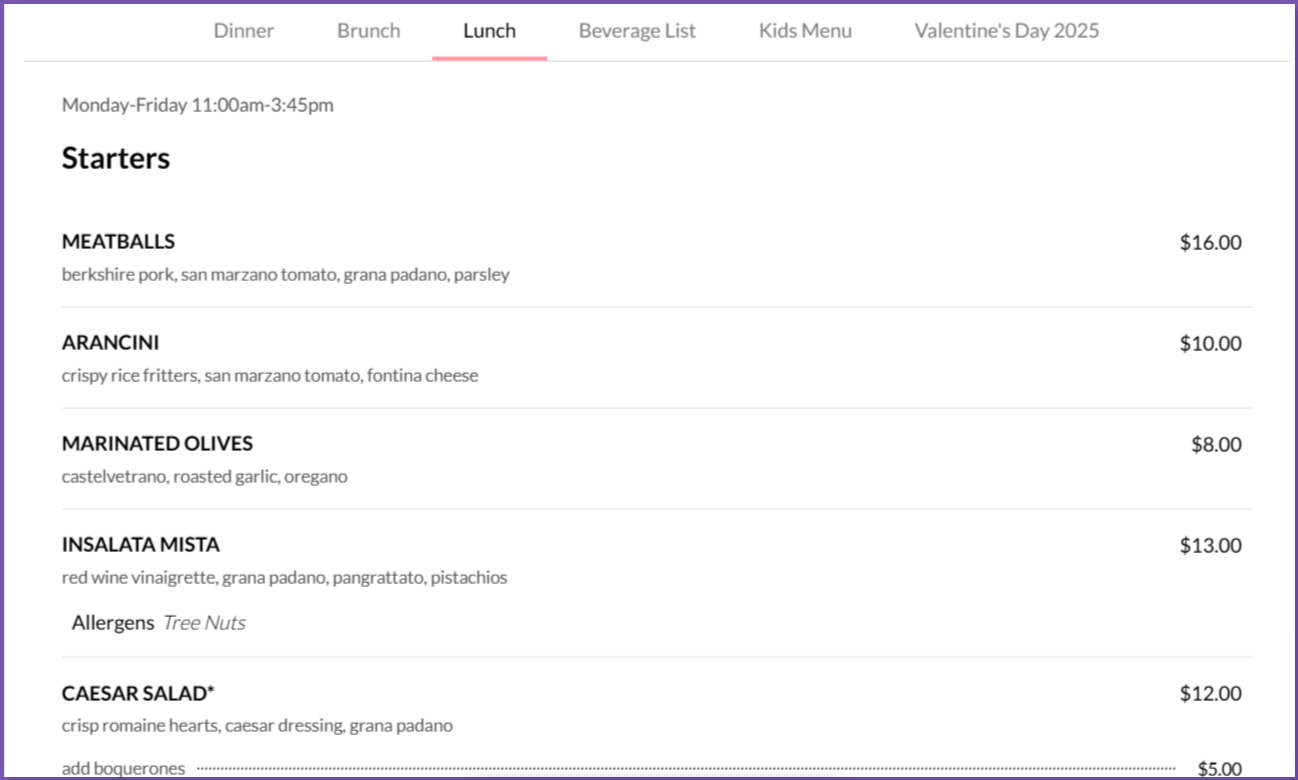The image size is (1298, 780).
Task: Go to the Kids Menu tab
Action: click(805, 31)
